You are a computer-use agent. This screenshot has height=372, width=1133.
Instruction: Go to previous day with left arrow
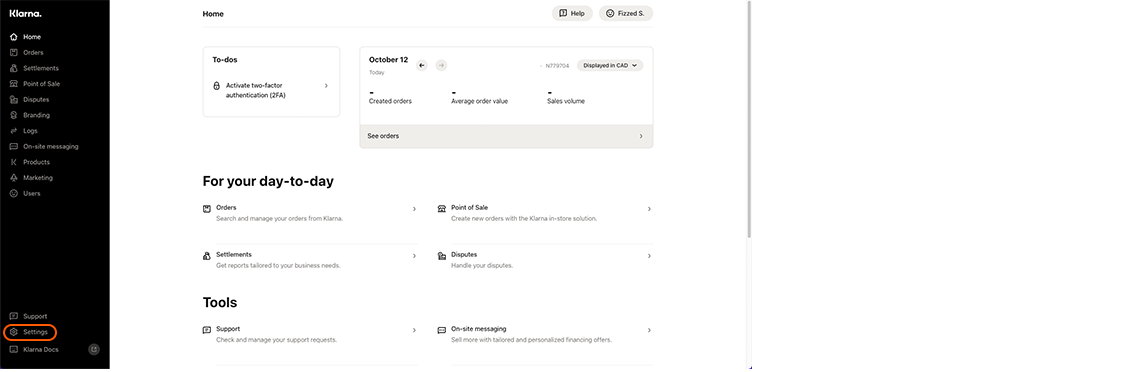(422, 65)
